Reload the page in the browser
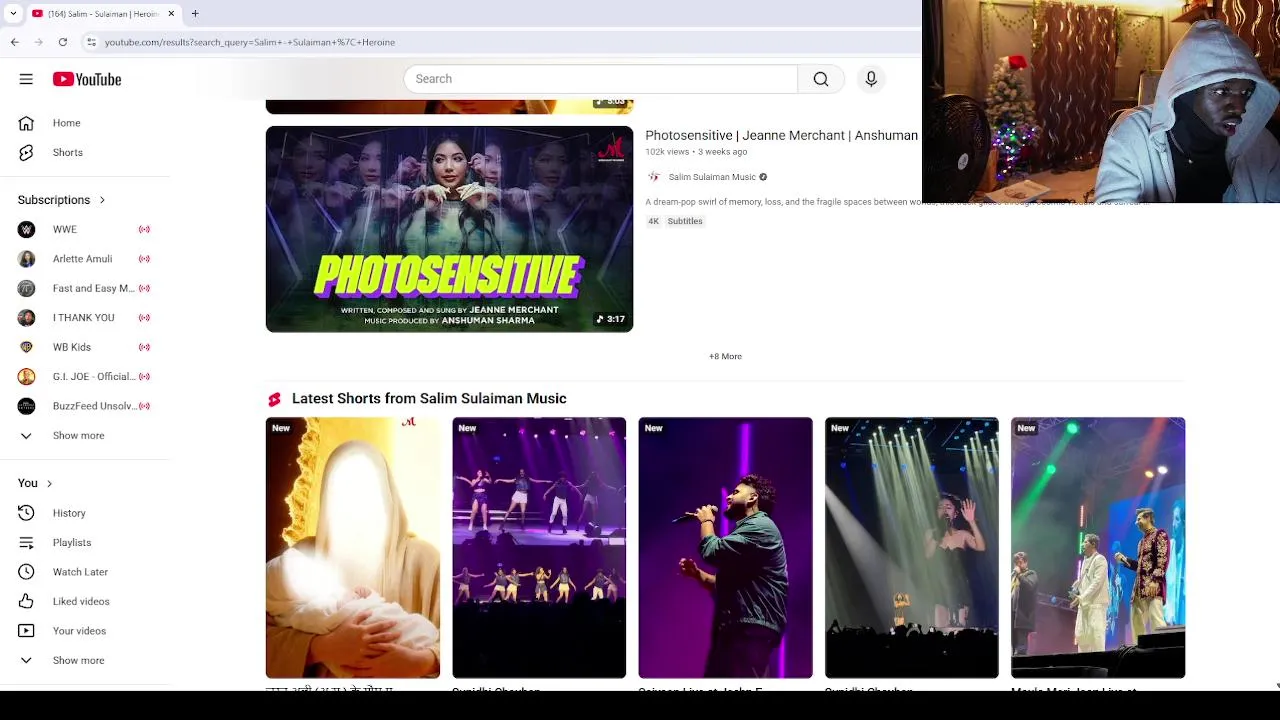The height and width of the screenshot is (720, 1280). (63, 42)
